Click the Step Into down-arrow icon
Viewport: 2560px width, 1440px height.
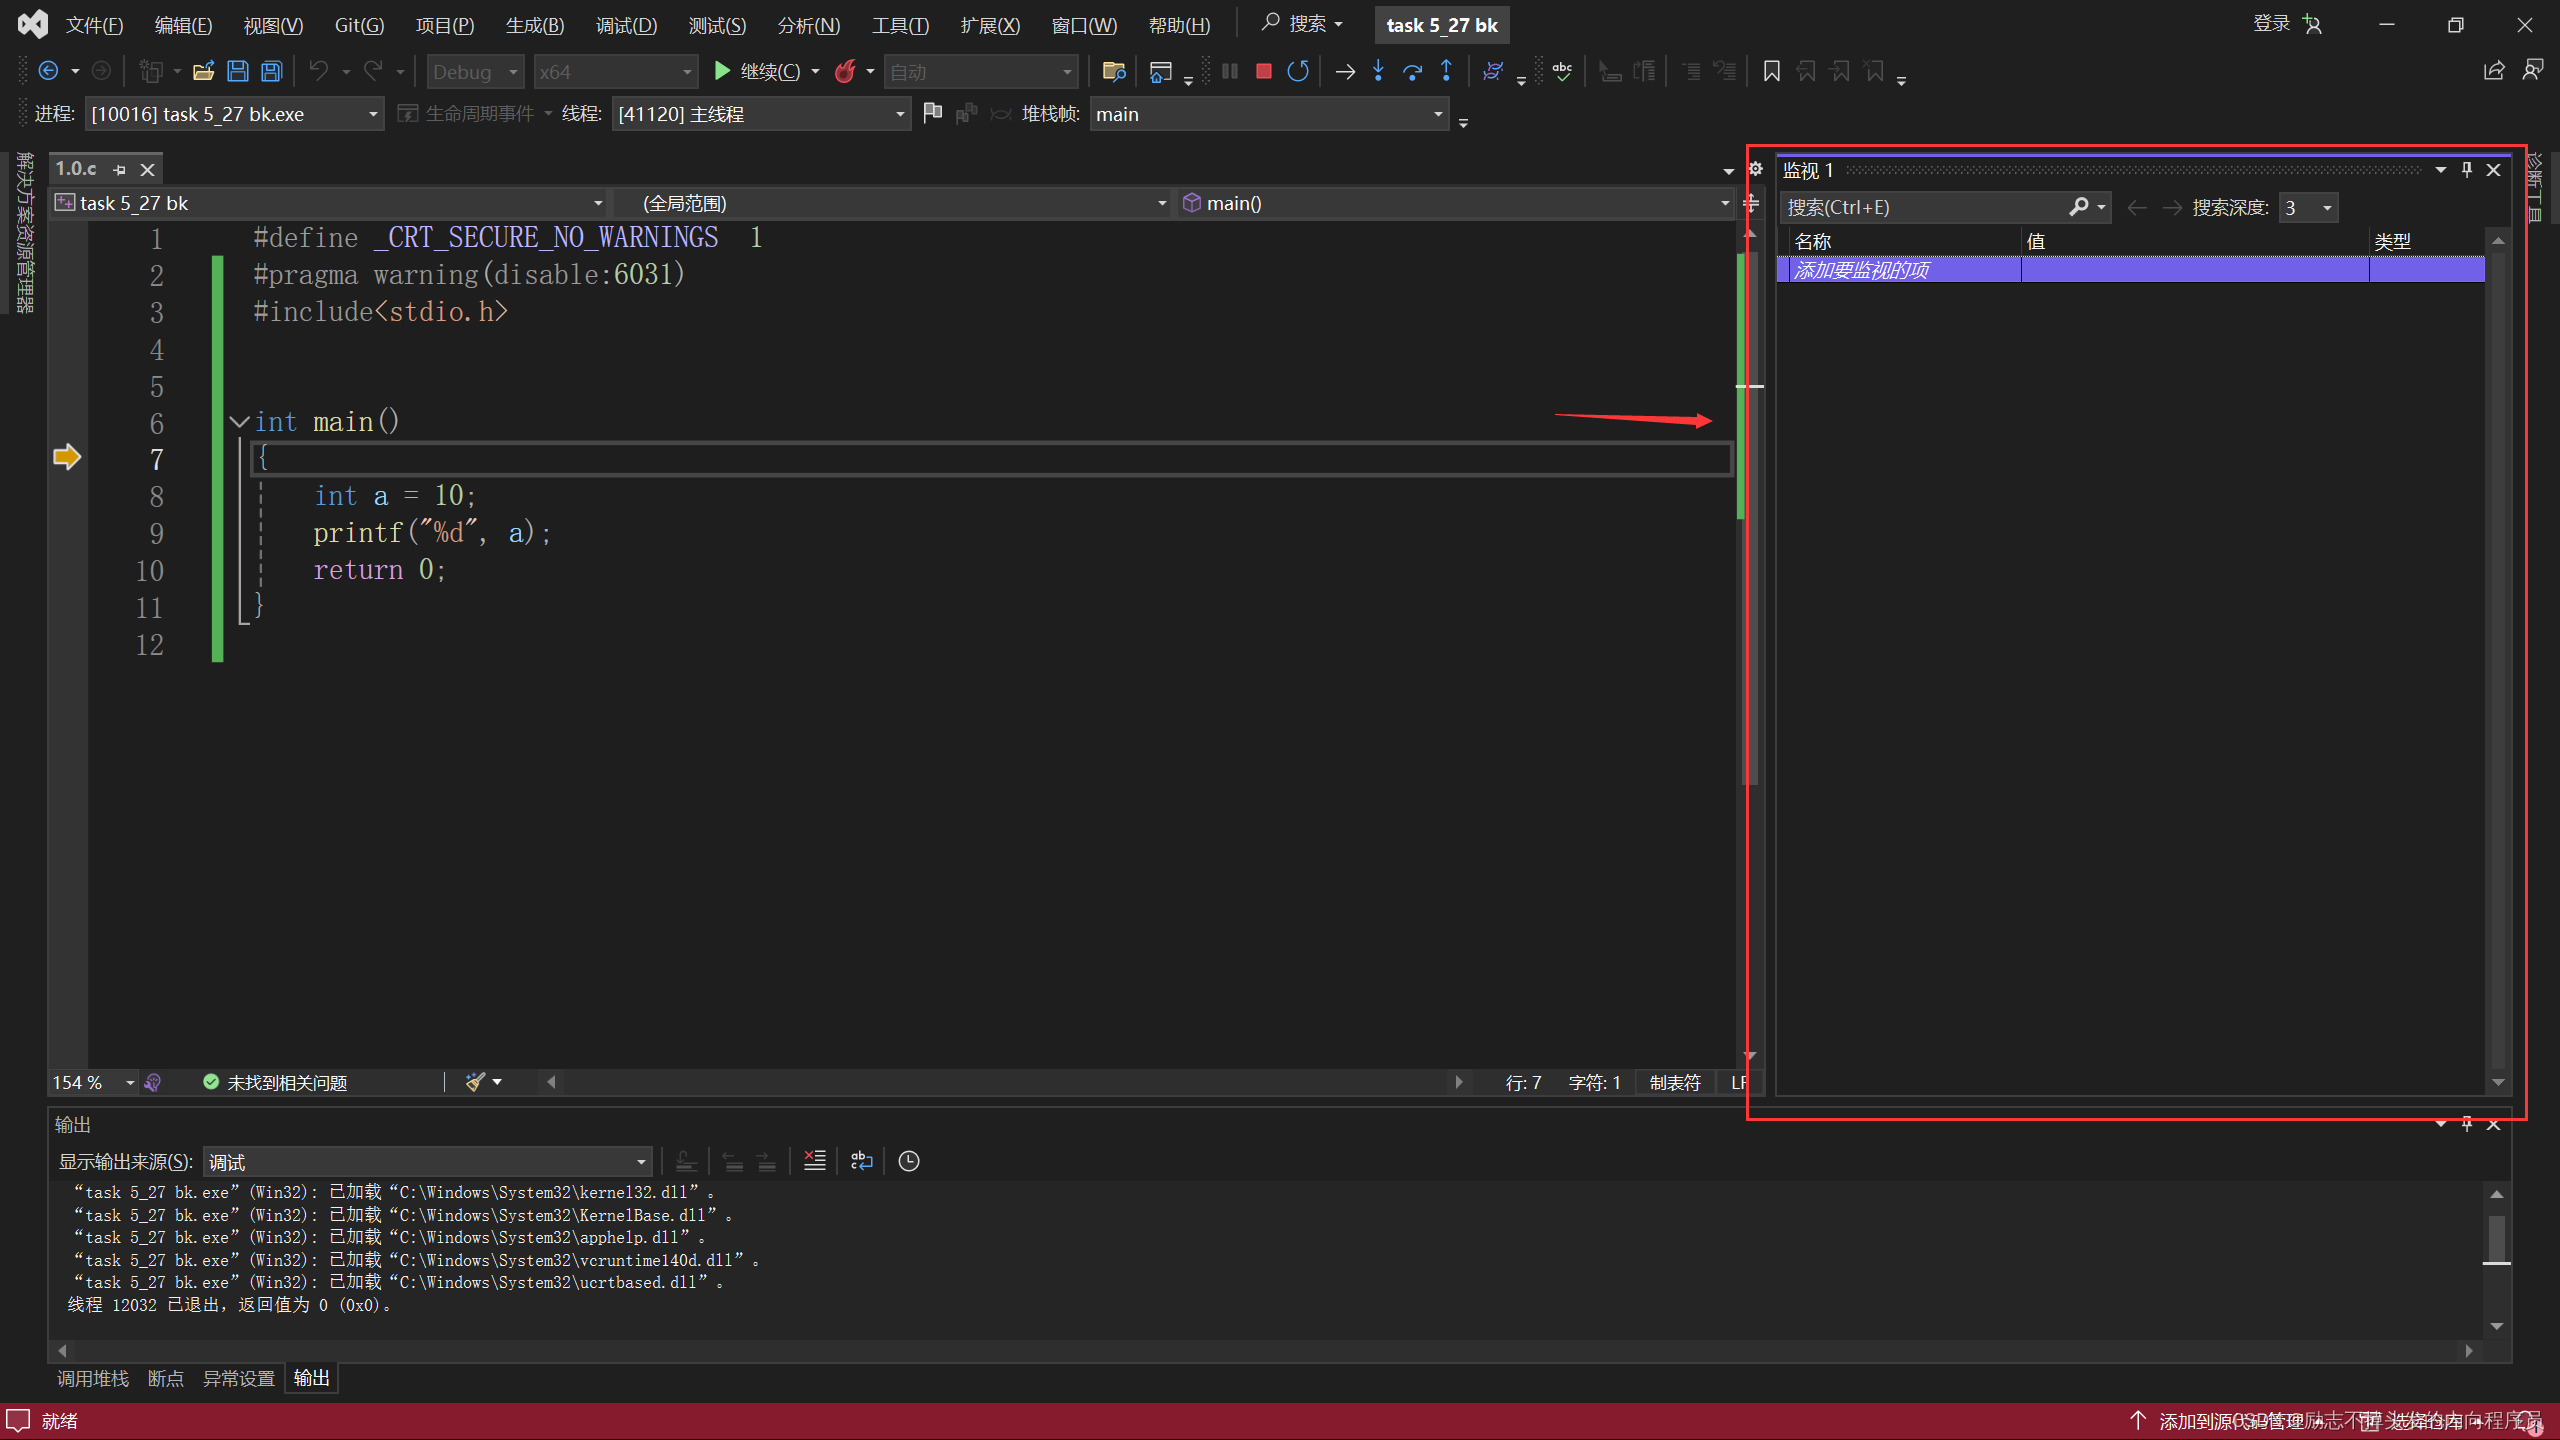1379,71
